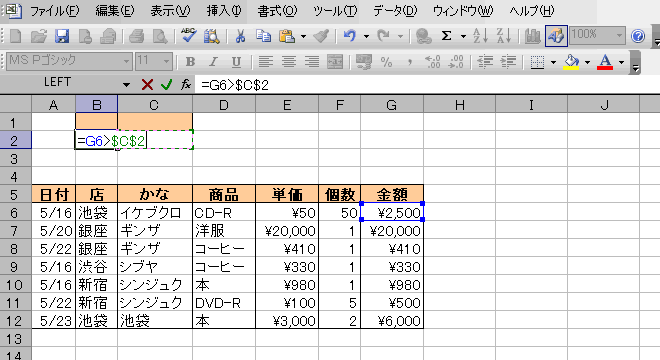The image size is (660, 360).
Task: Open the ツール(T) menu
Action: (x=335, y=11)
